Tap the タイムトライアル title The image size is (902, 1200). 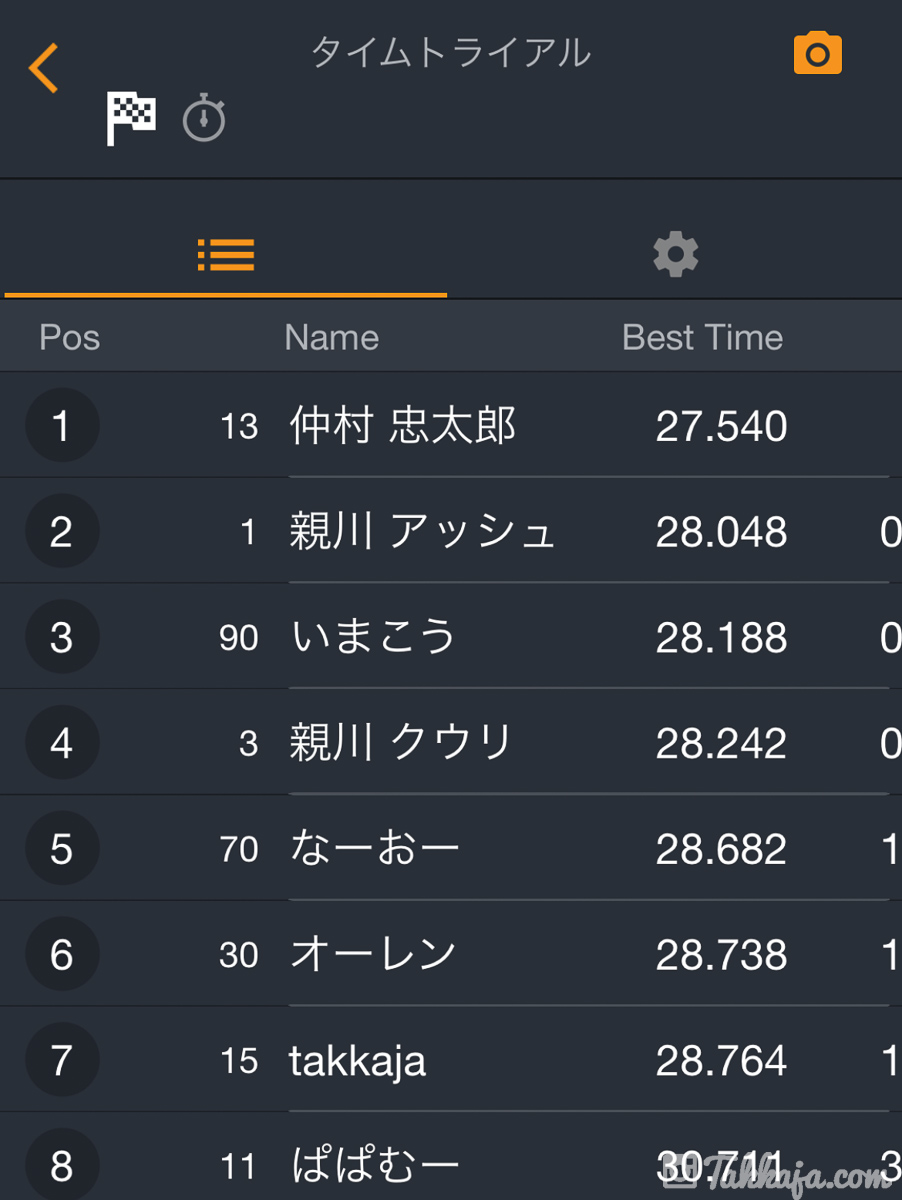click(x=450, y=53)
